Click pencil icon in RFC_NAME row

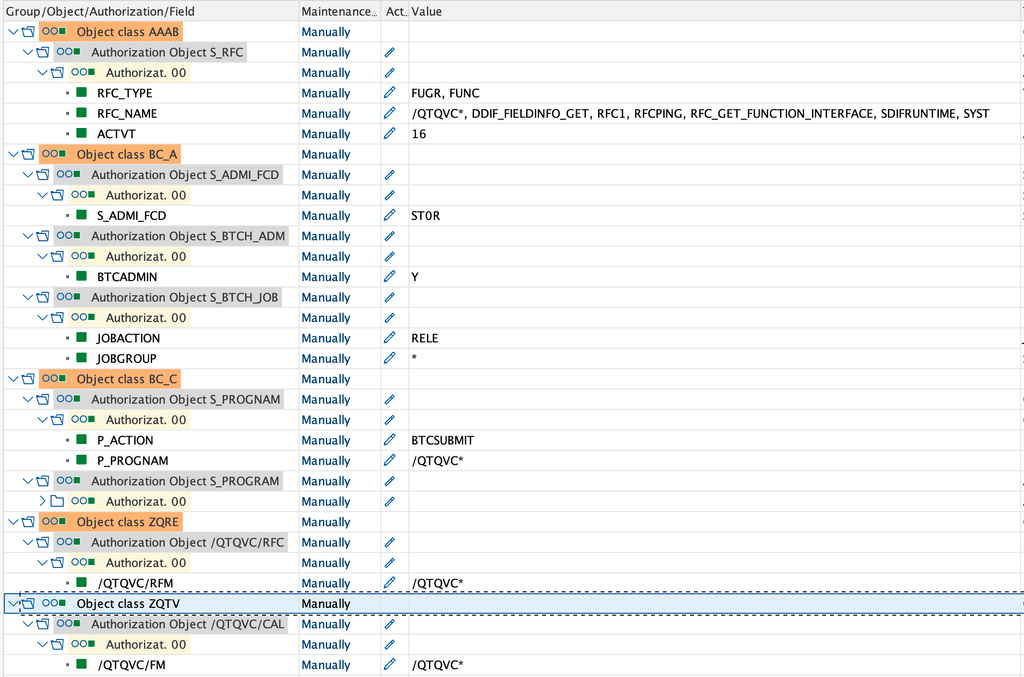(x=390, y=113)
